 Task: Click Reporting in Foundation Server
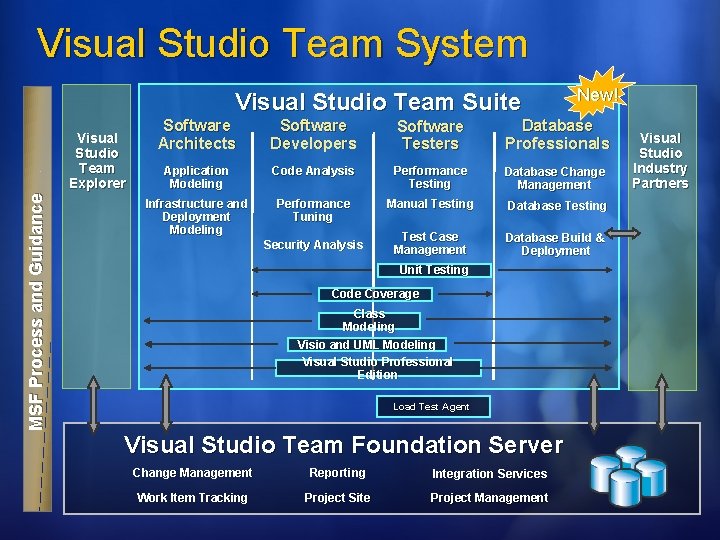click(x=337, y=473)
